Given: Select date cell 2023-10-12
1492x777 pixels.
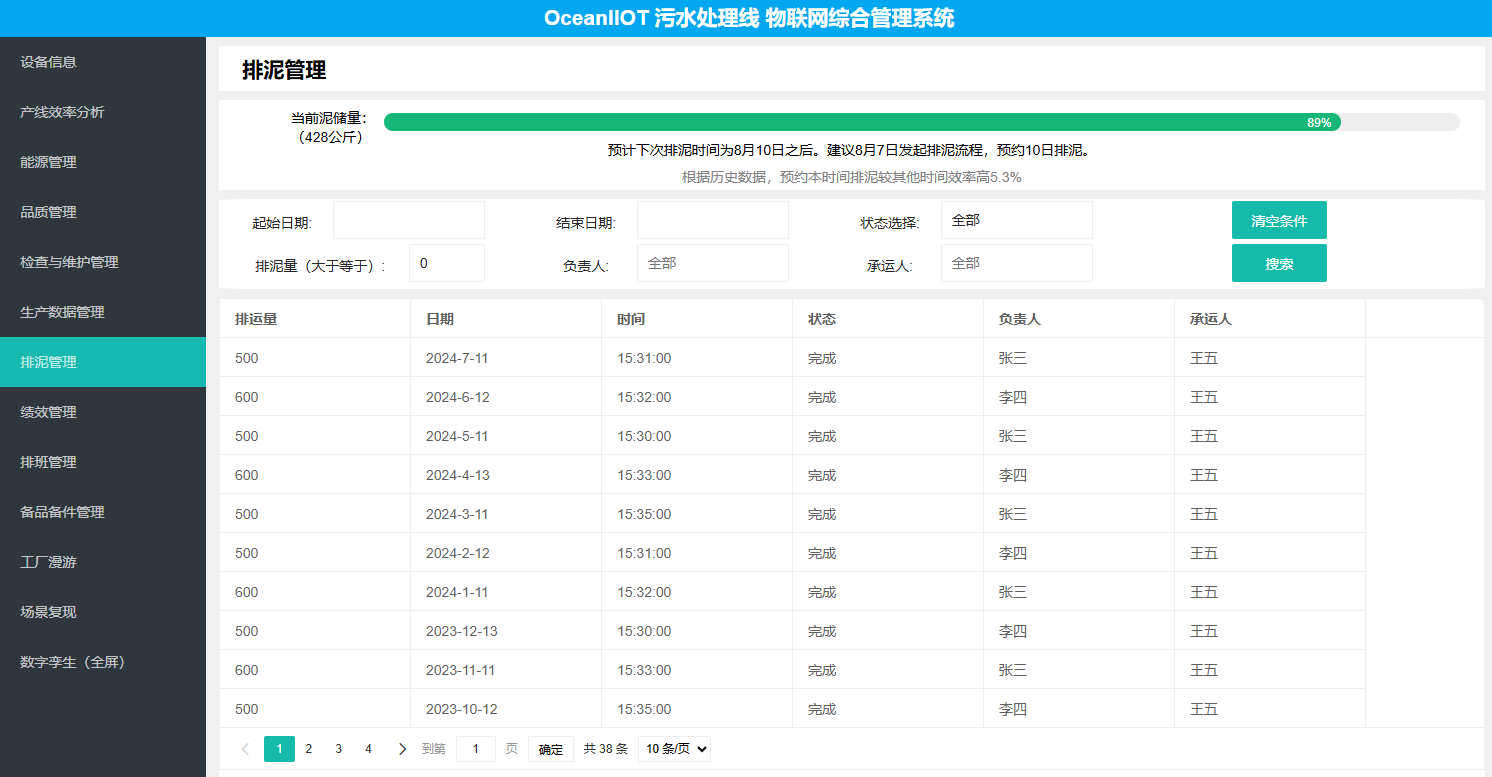Looking at the screenshot, I should 506,709.
